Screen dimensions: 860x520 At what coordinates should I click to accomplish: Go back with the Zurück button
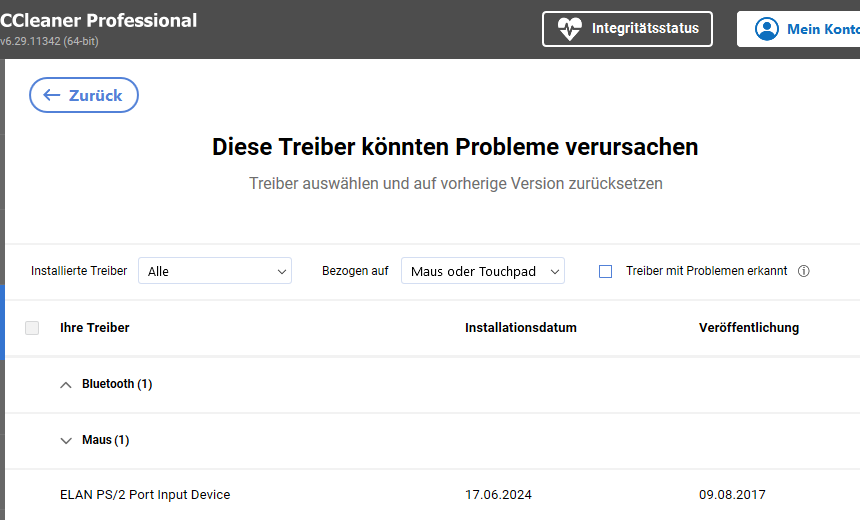click(x=84, y=95)
